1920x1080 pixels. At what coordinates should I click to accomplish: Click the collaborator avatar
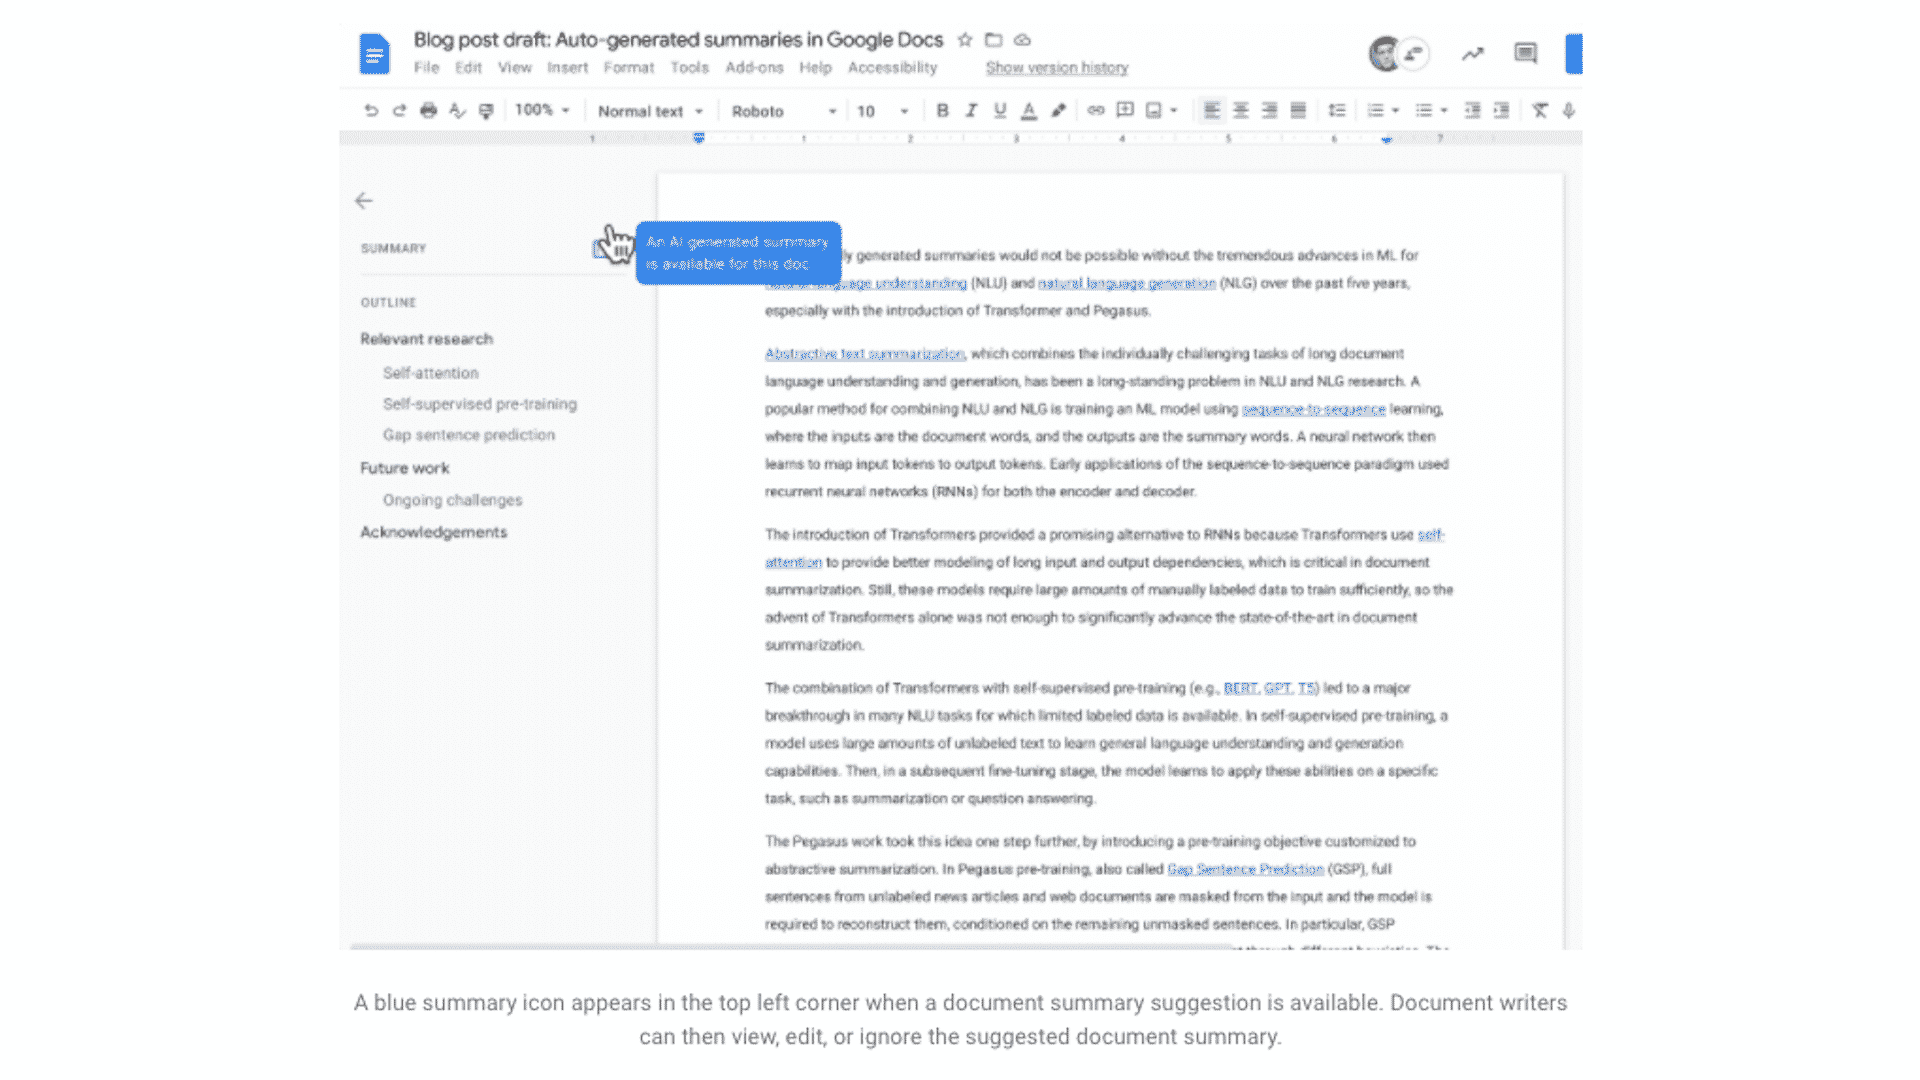tap(1385, 54)
